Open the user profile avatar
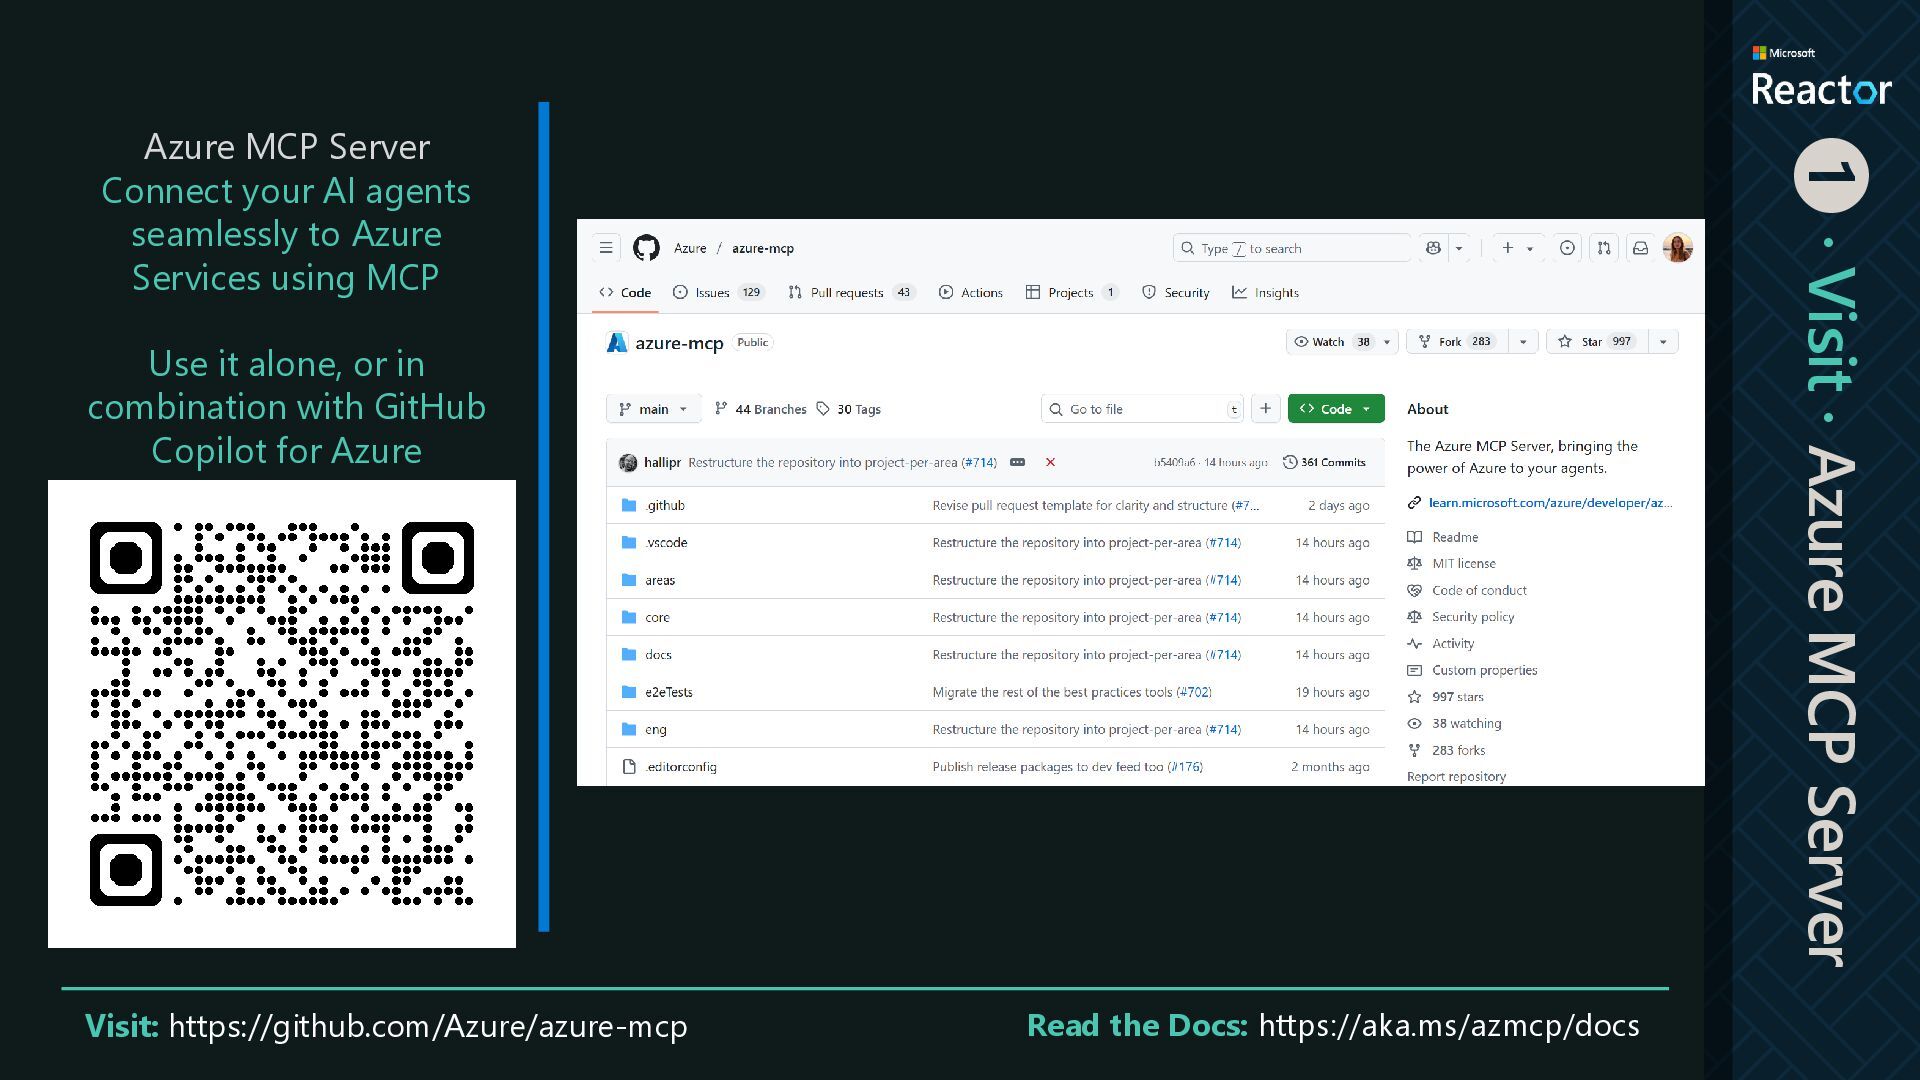The image size is (1920, 1080). (x=1677, y=248)
